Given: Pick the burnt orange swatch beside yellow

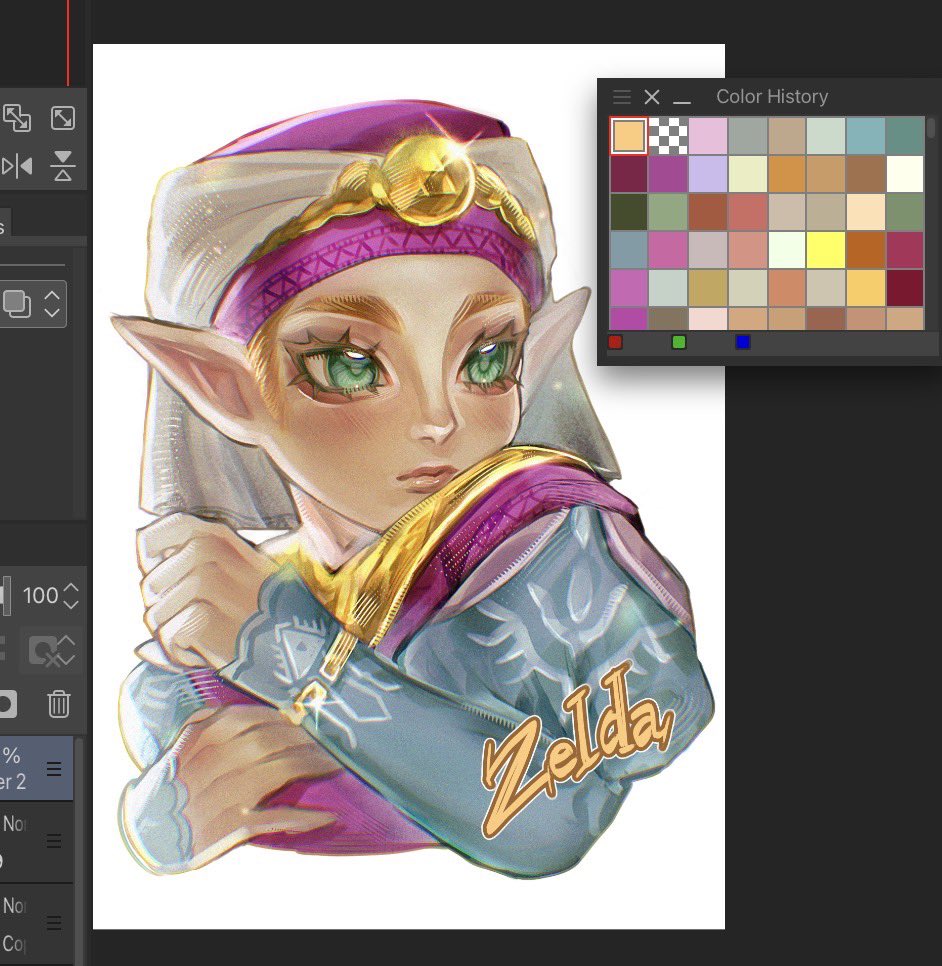Looking at the screenshot, I should click(x=866, y=250).
